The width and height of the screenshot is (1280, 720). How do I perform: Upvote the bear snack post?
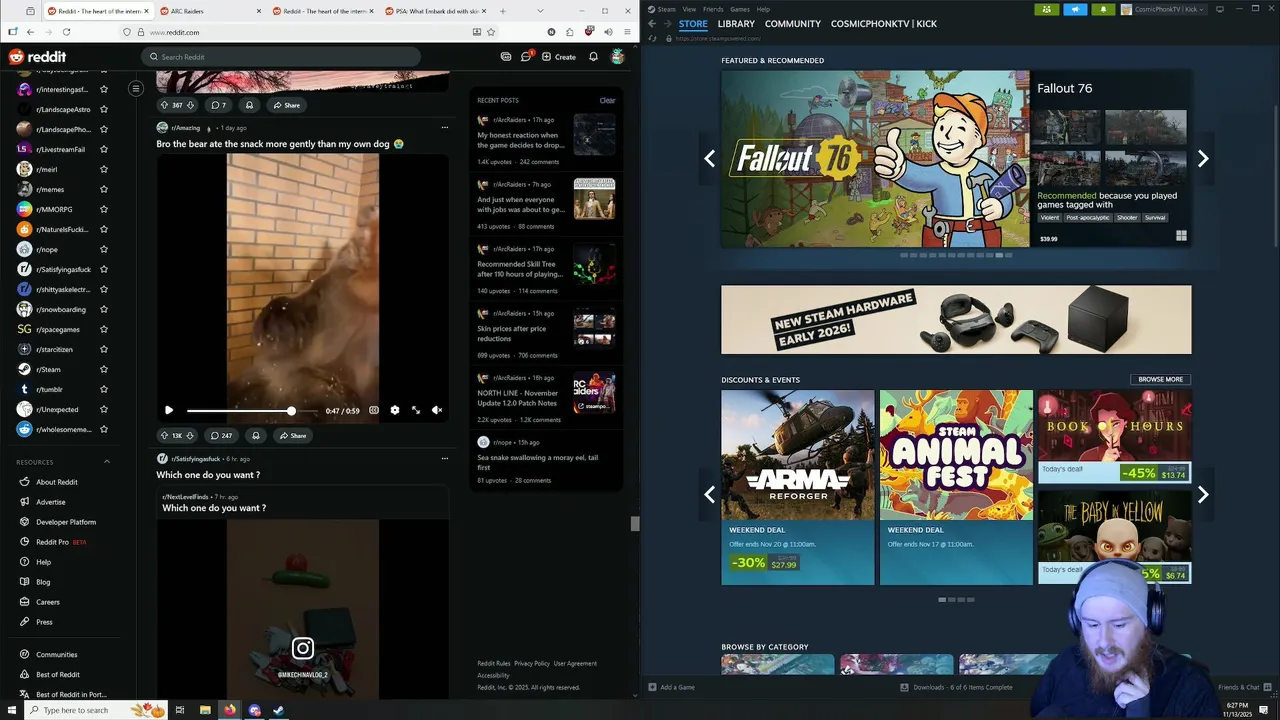point(164,436)
